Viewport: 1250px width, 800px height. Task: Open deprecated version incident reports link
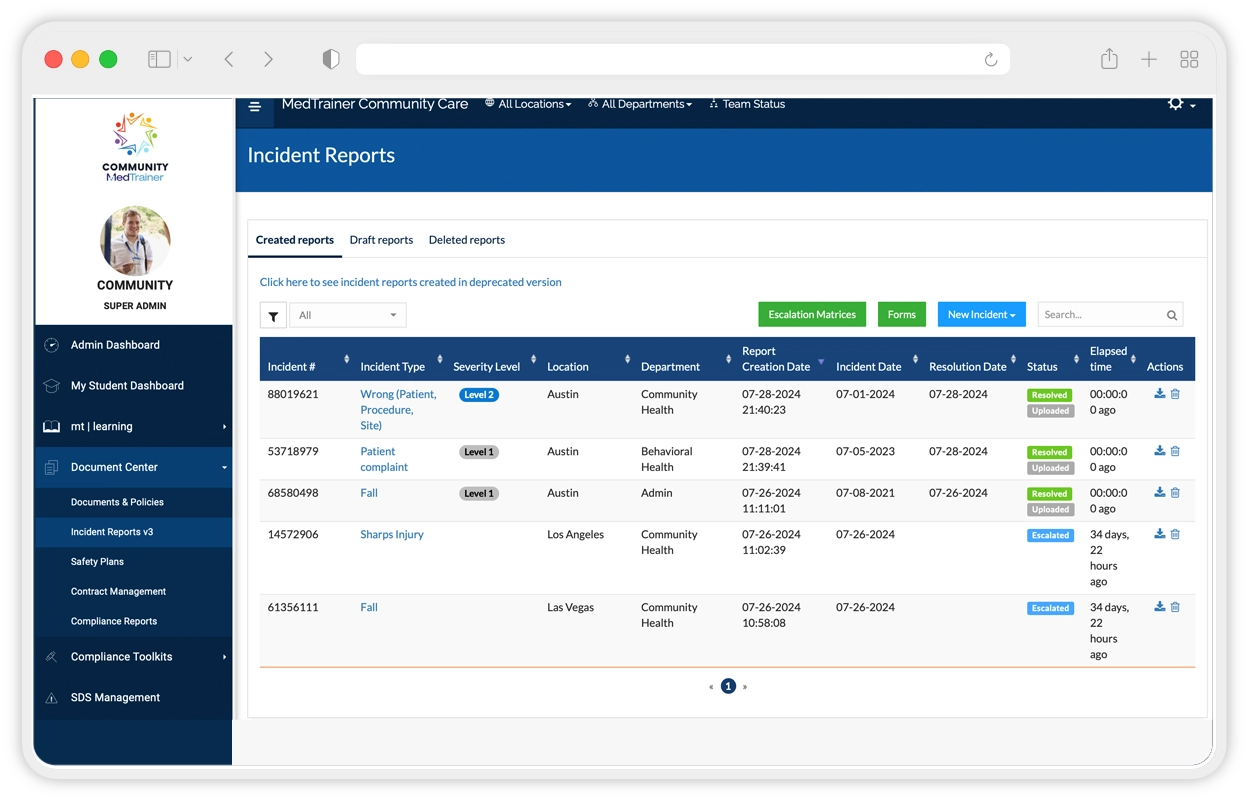coord(410,282)
